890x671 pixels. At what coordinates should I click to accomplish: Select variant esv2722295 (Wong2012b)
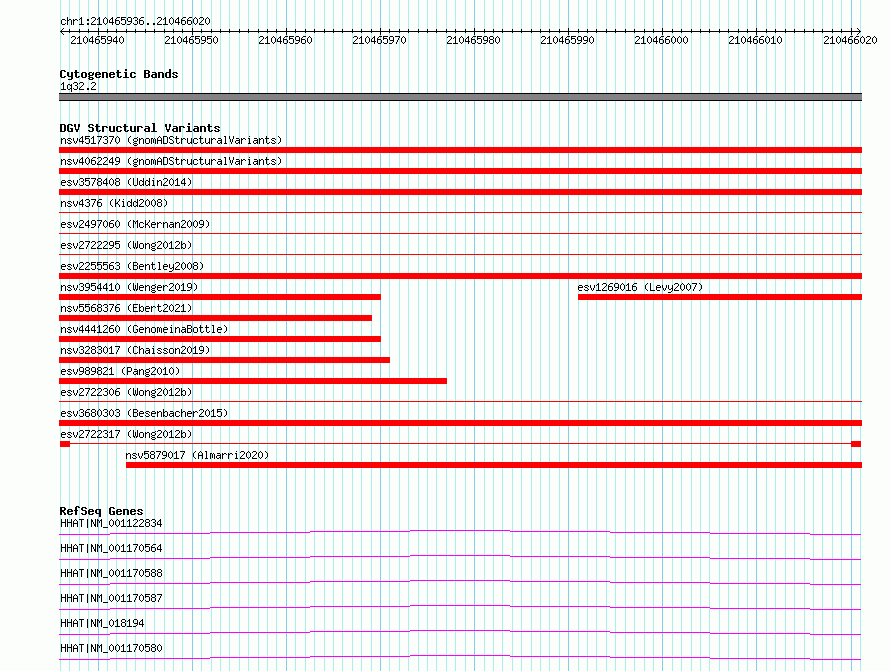pyautogui.click(x=126, y=245)
